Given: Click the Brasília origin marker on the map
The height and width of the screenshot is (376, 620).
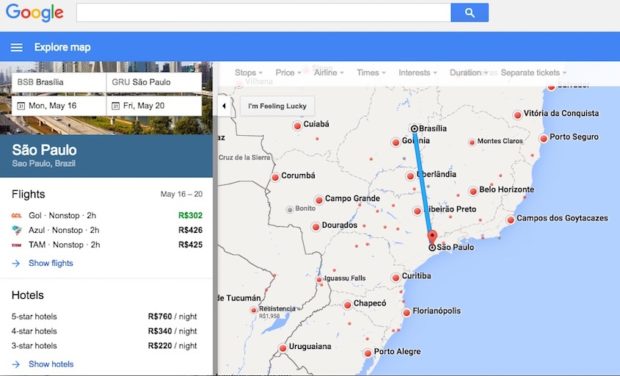Looking at the screenshot, I should [414, 128].
